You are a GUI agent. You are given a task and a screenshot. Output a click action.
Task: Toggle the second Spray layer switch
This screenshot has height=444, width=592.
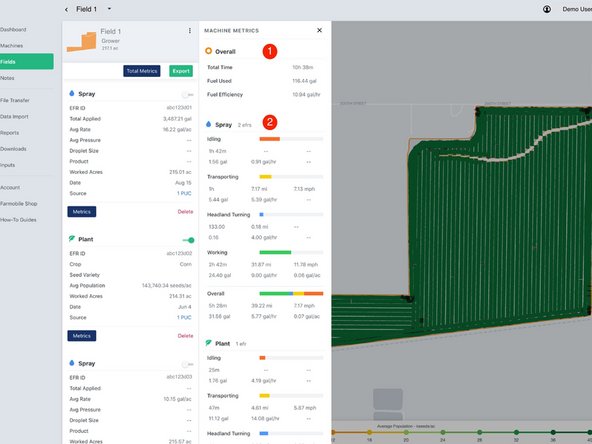[188, 364]
